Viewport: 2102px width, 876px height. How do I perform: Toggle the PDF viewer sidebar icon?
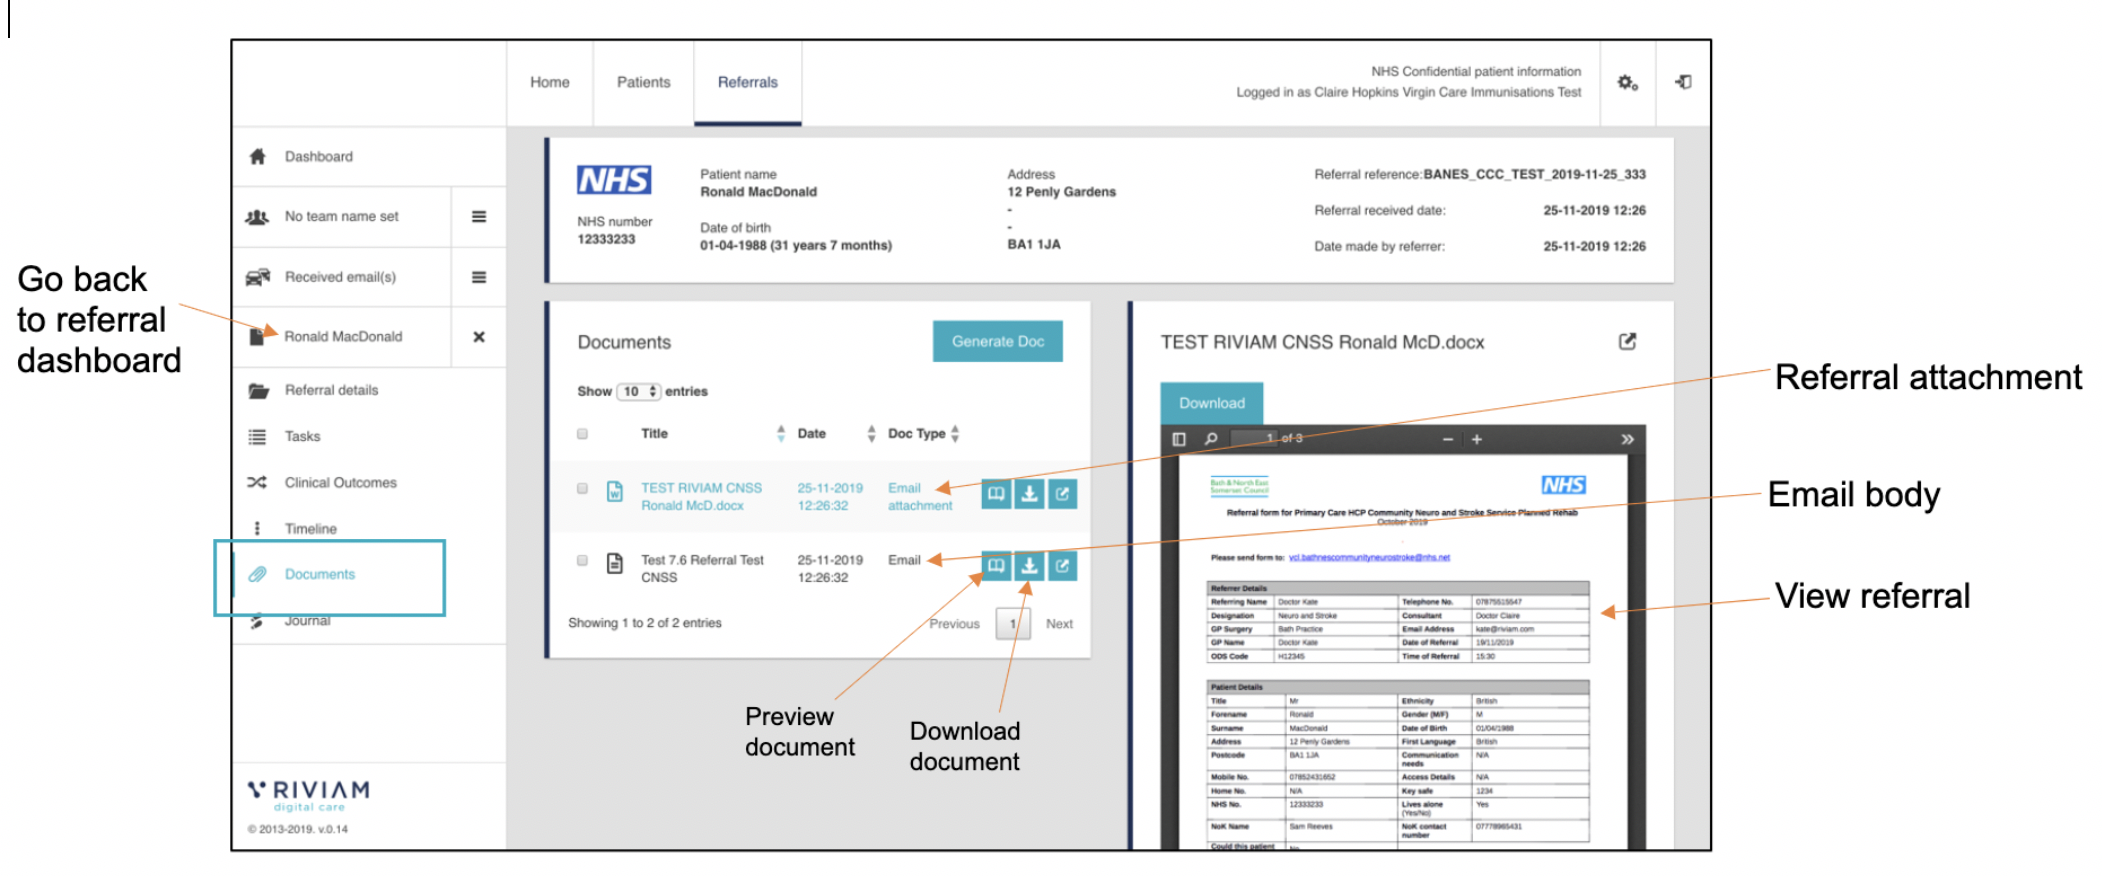click(1179, 439)
